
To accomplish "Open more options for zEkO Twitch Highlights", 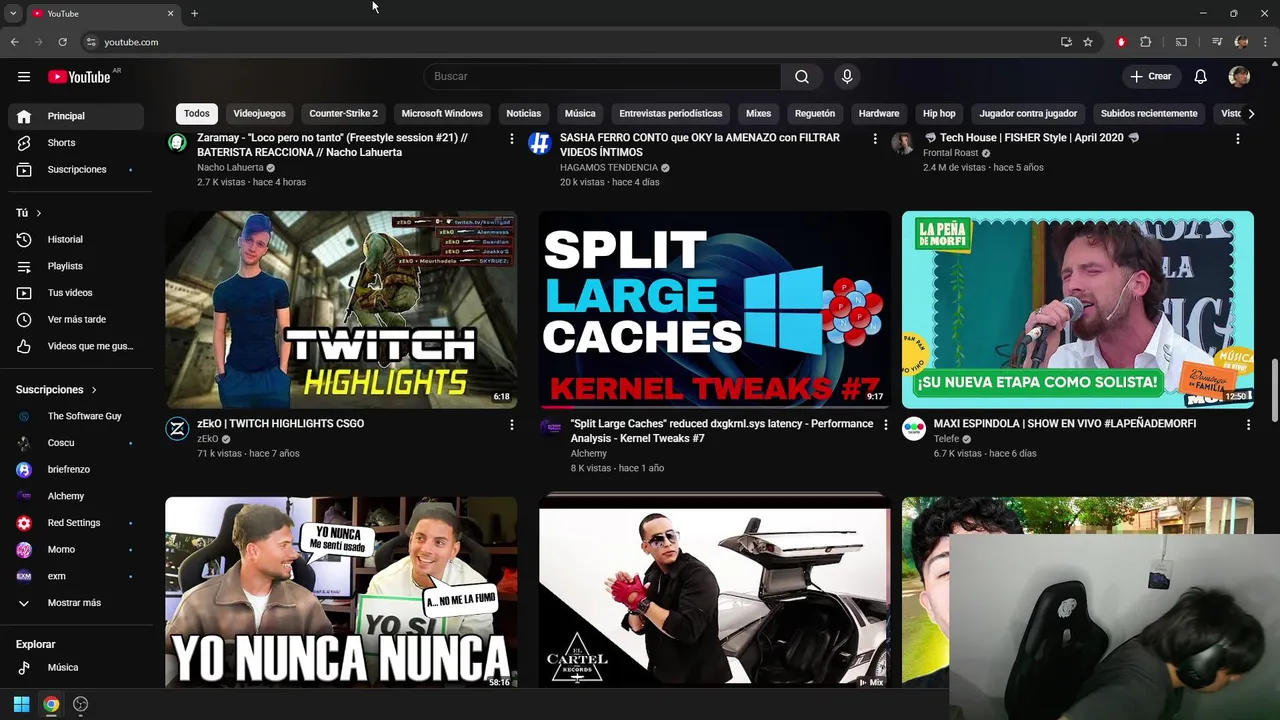I will coord(512,425).
